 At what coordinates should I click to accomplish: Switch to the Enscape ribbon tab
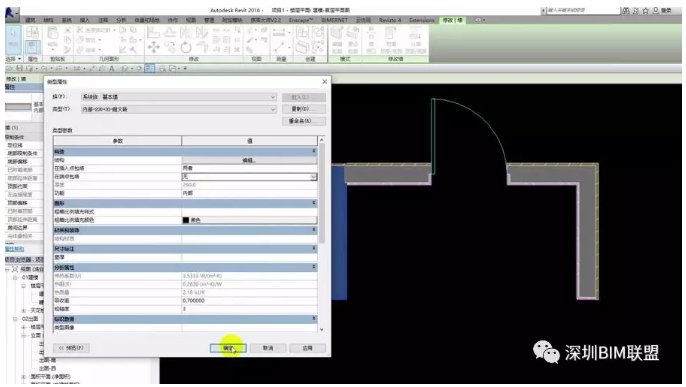(x=301, y=20)
